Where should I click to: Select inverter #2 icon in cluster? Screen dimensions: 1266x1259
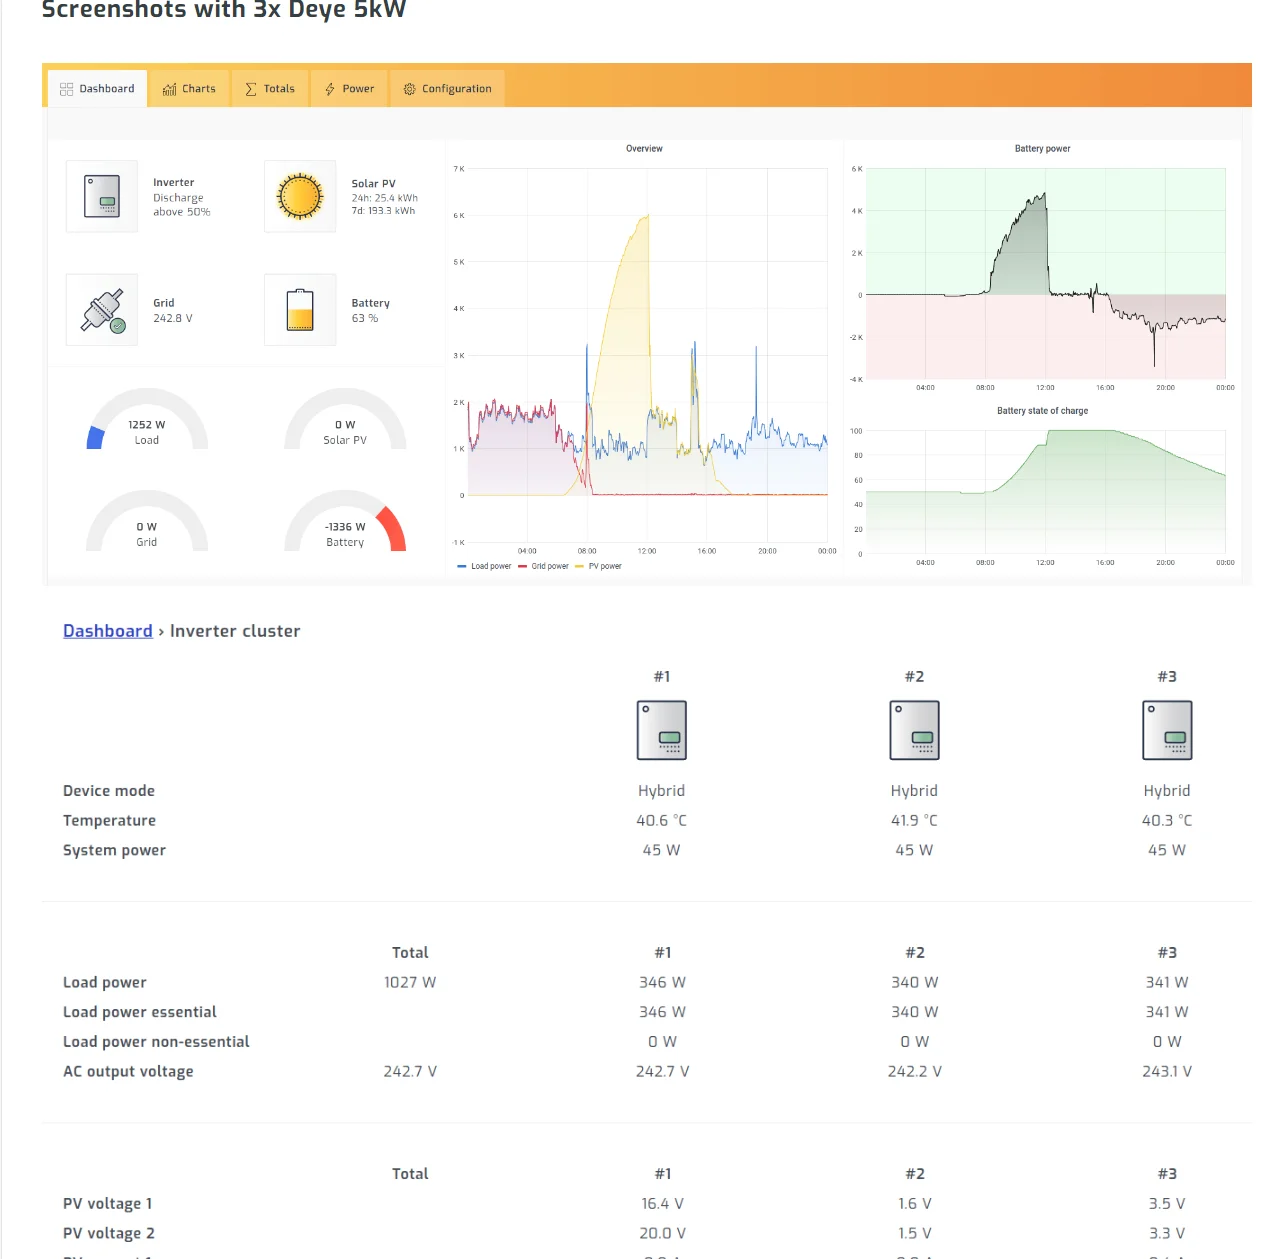pos(914,730)
